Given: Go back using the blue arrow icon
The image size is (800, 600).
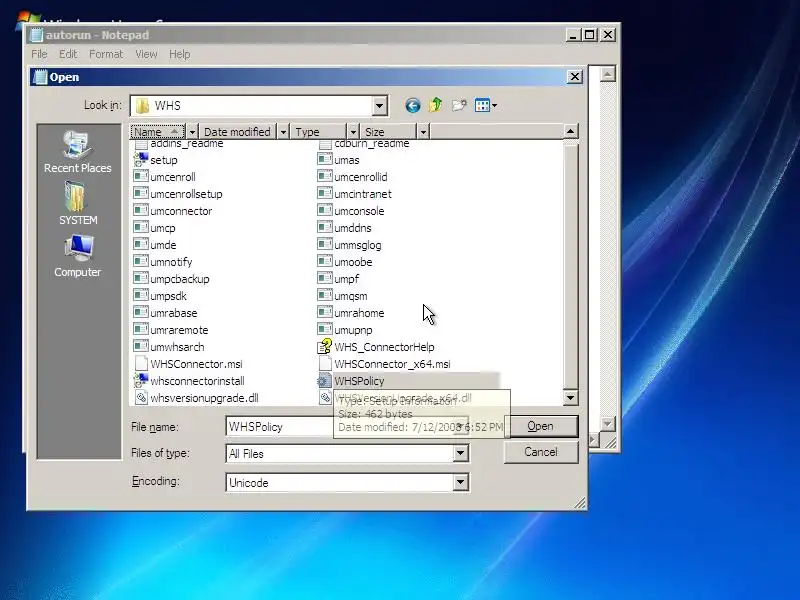Looking at the screenshot, I should (x=413, y=106).
